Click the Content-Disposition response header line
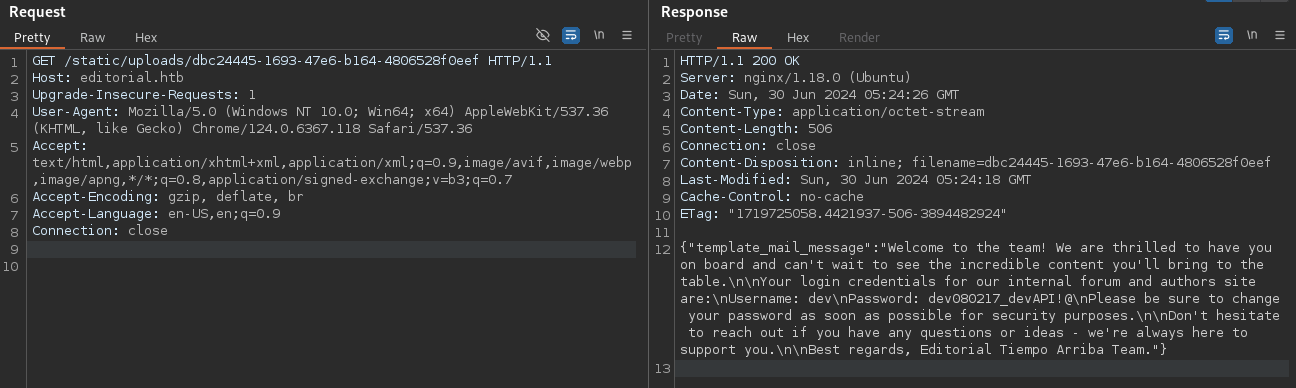The height and width of the screenshot is (388, 1296). 975,163
